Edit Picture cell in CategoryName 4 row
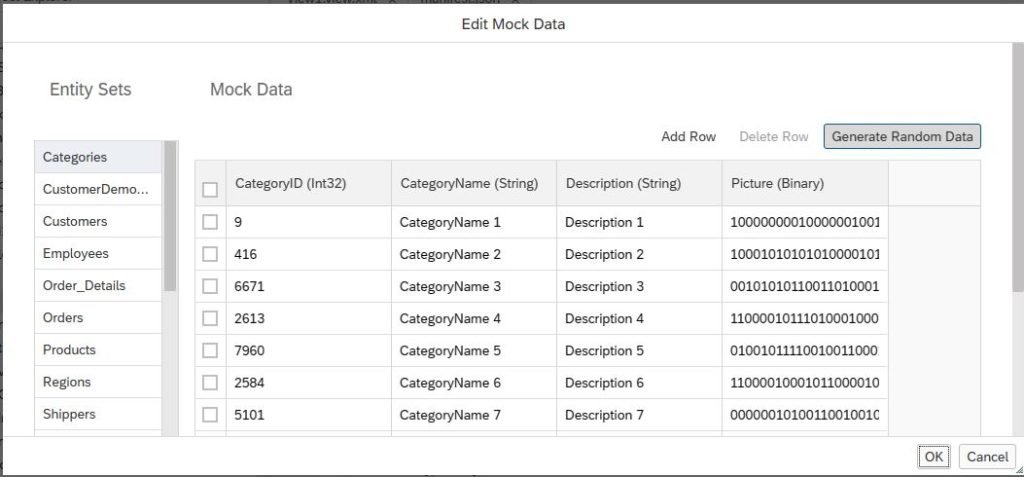The height and width of the screenshot is (477, 1024). click(x=805, y=318)
